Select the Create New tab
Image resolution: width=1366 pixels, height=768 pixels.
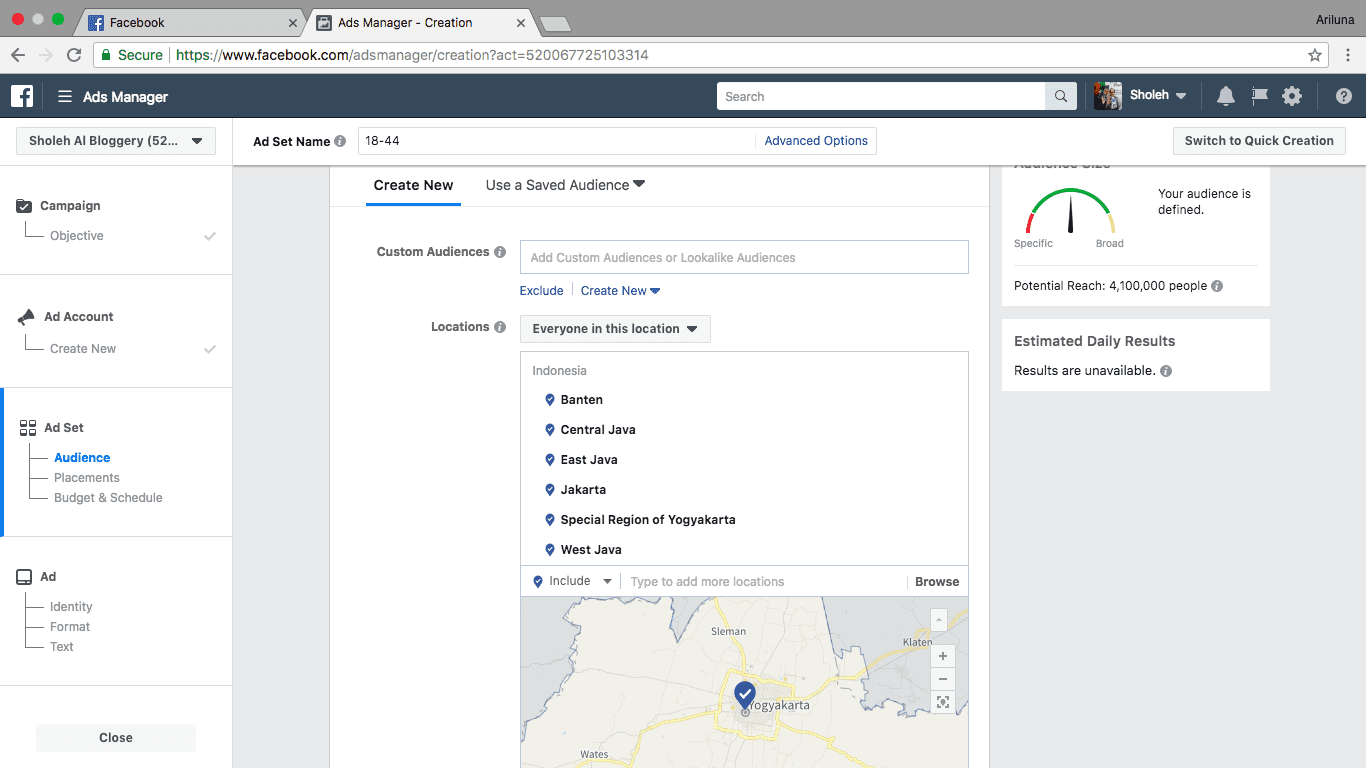tap(413, 185)
